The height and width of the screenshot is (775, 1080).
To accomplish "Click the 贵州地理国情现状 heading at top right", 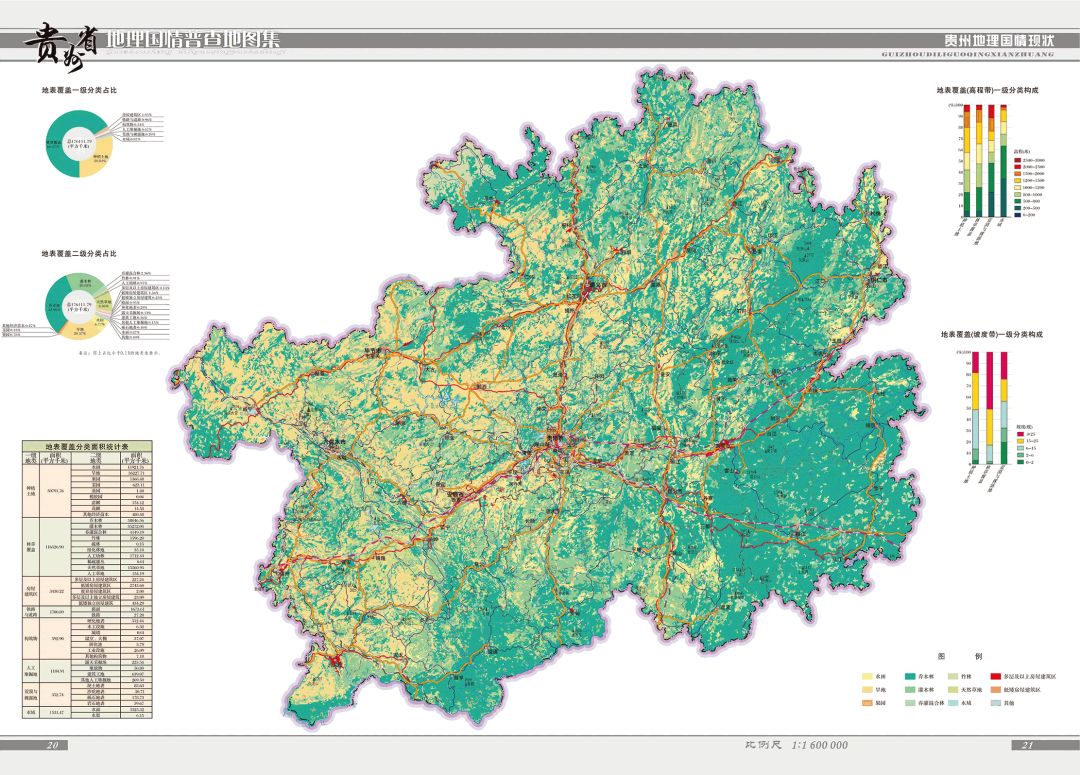I will 1000,41.
